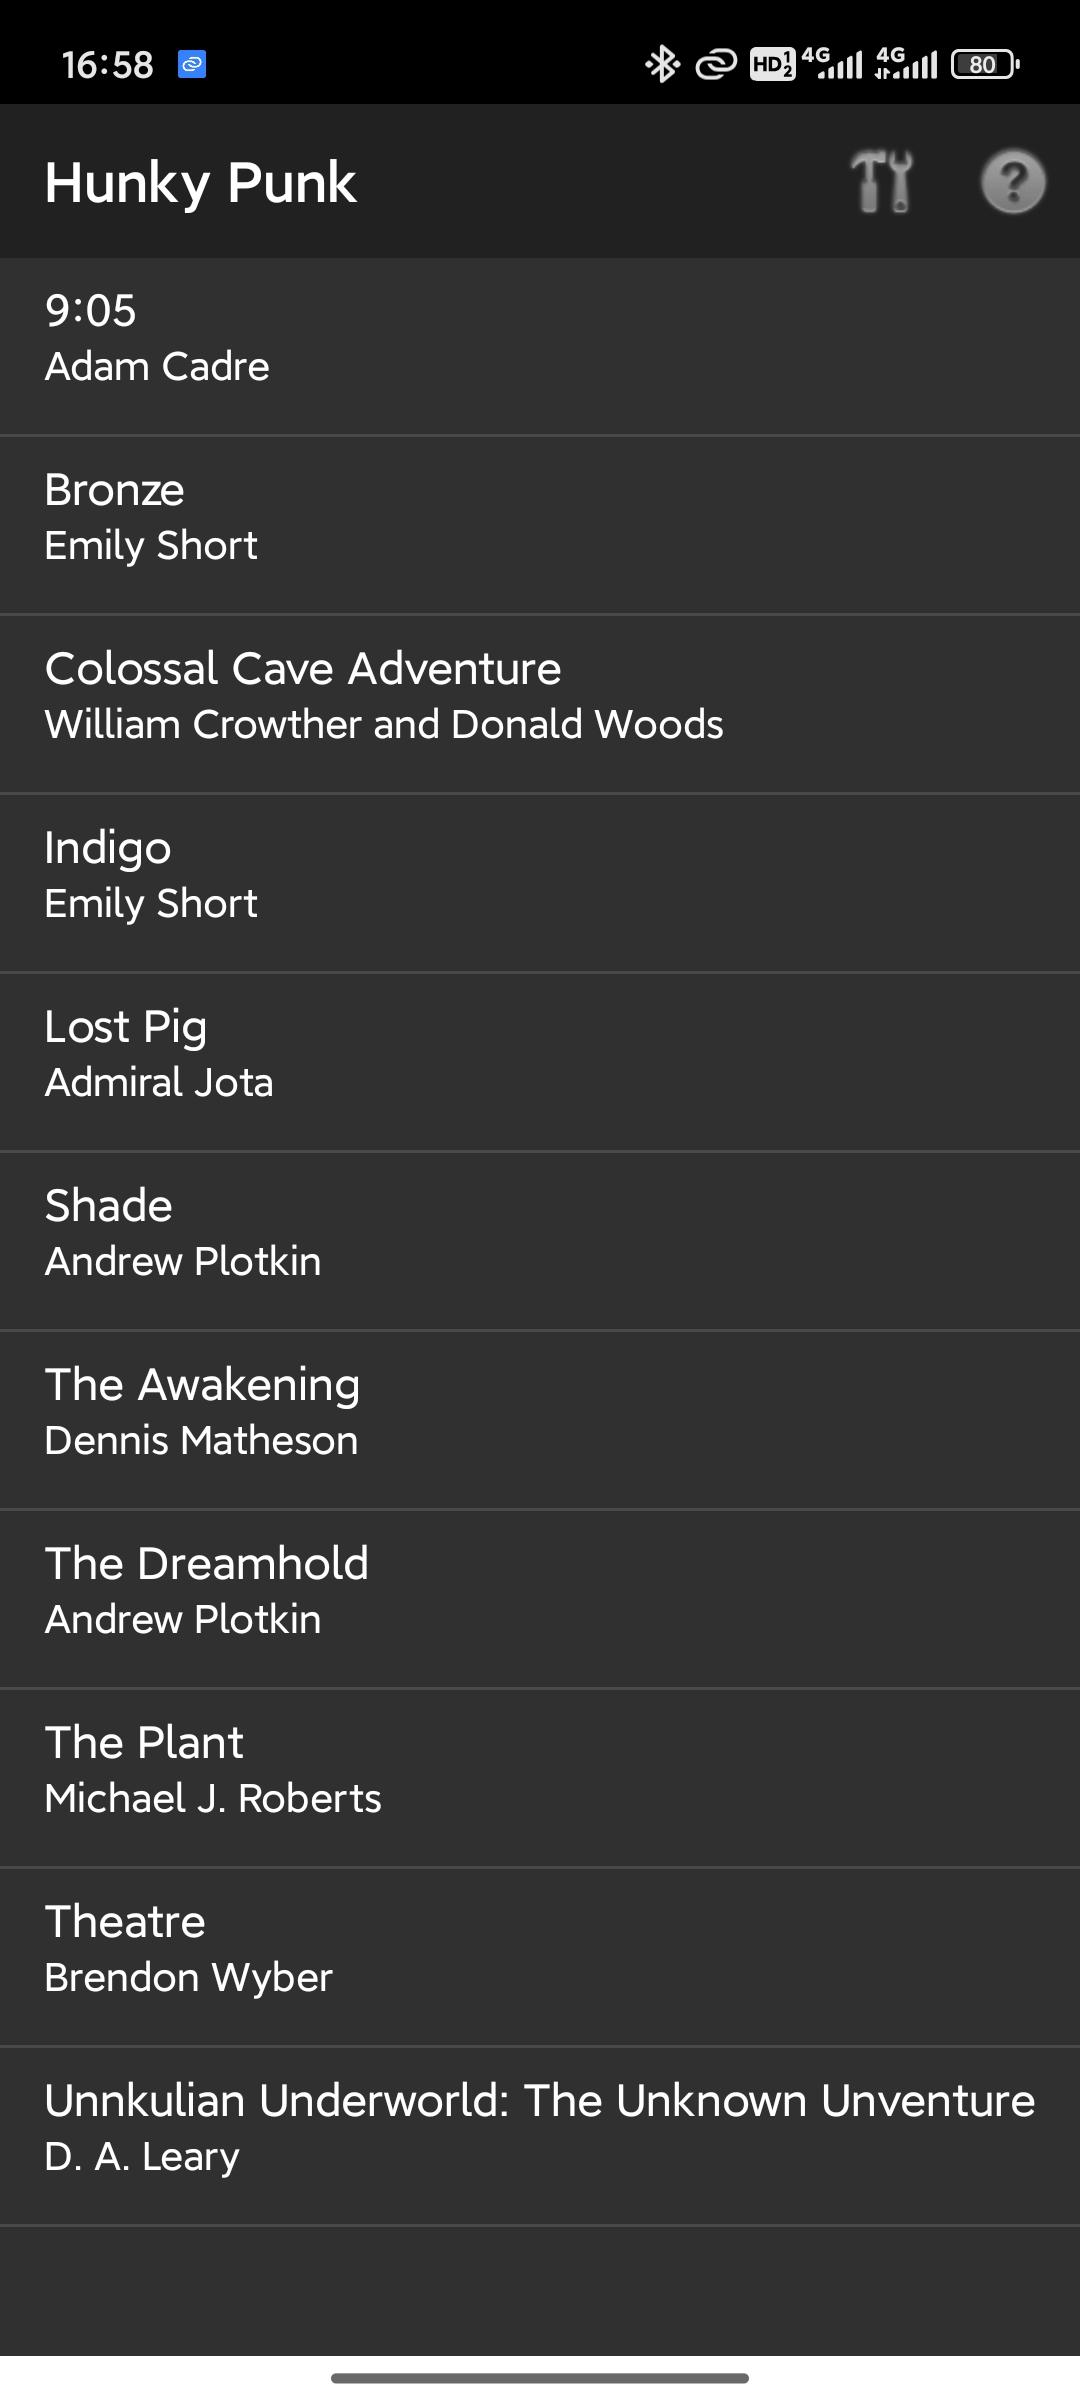
Task: Tap the link status icon
Action: pyautogui.click(x=716, y=65)
